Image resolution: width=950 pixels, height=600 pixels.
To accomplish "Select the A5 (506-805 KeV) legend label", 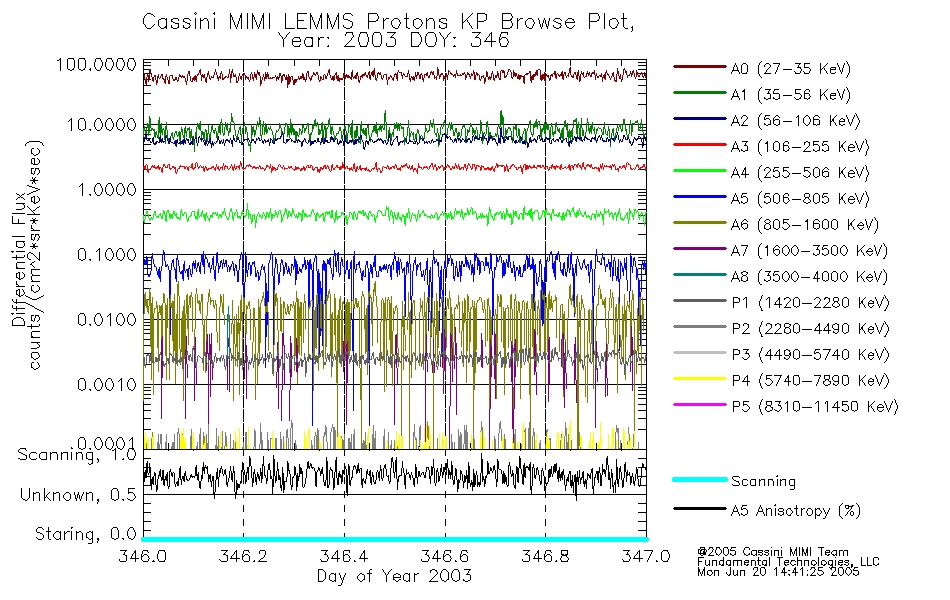I will tap(800, 199).
